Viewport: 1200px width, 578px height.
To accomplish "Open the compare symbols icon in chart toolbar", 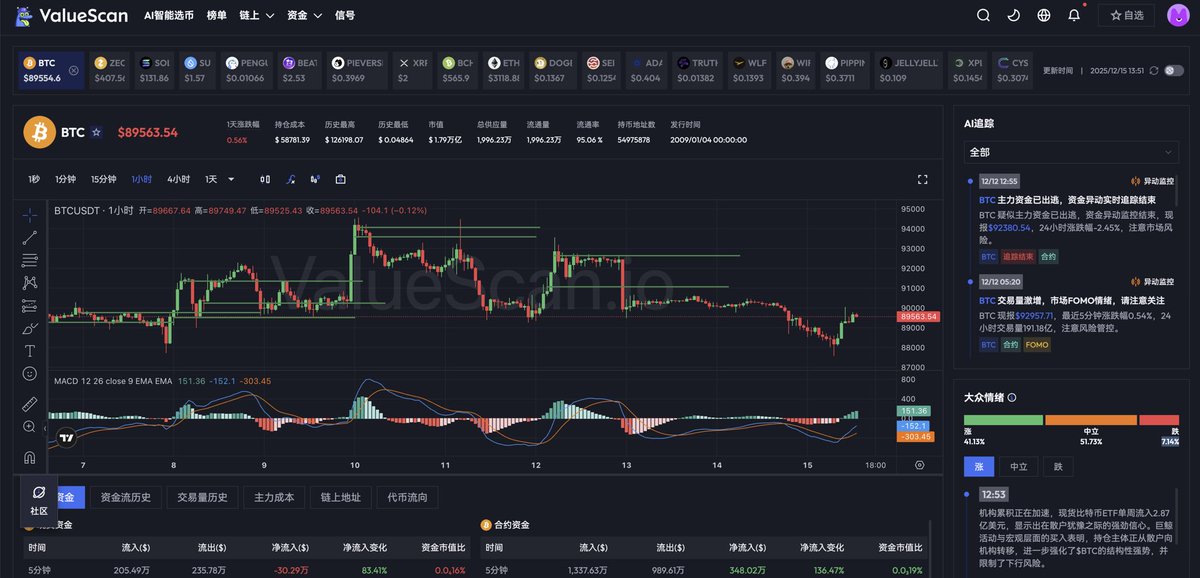I will point(315,179).
